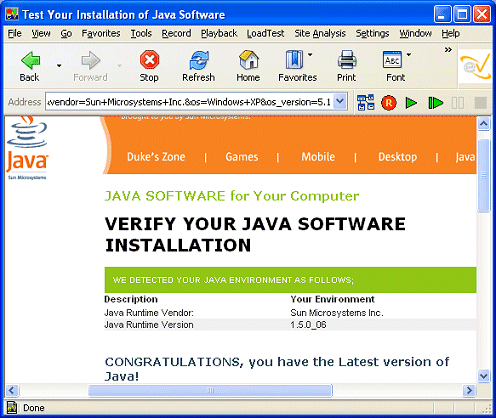Expand the Address bar URL dropdown
496x418 pixels.
[x=340, y=101]
